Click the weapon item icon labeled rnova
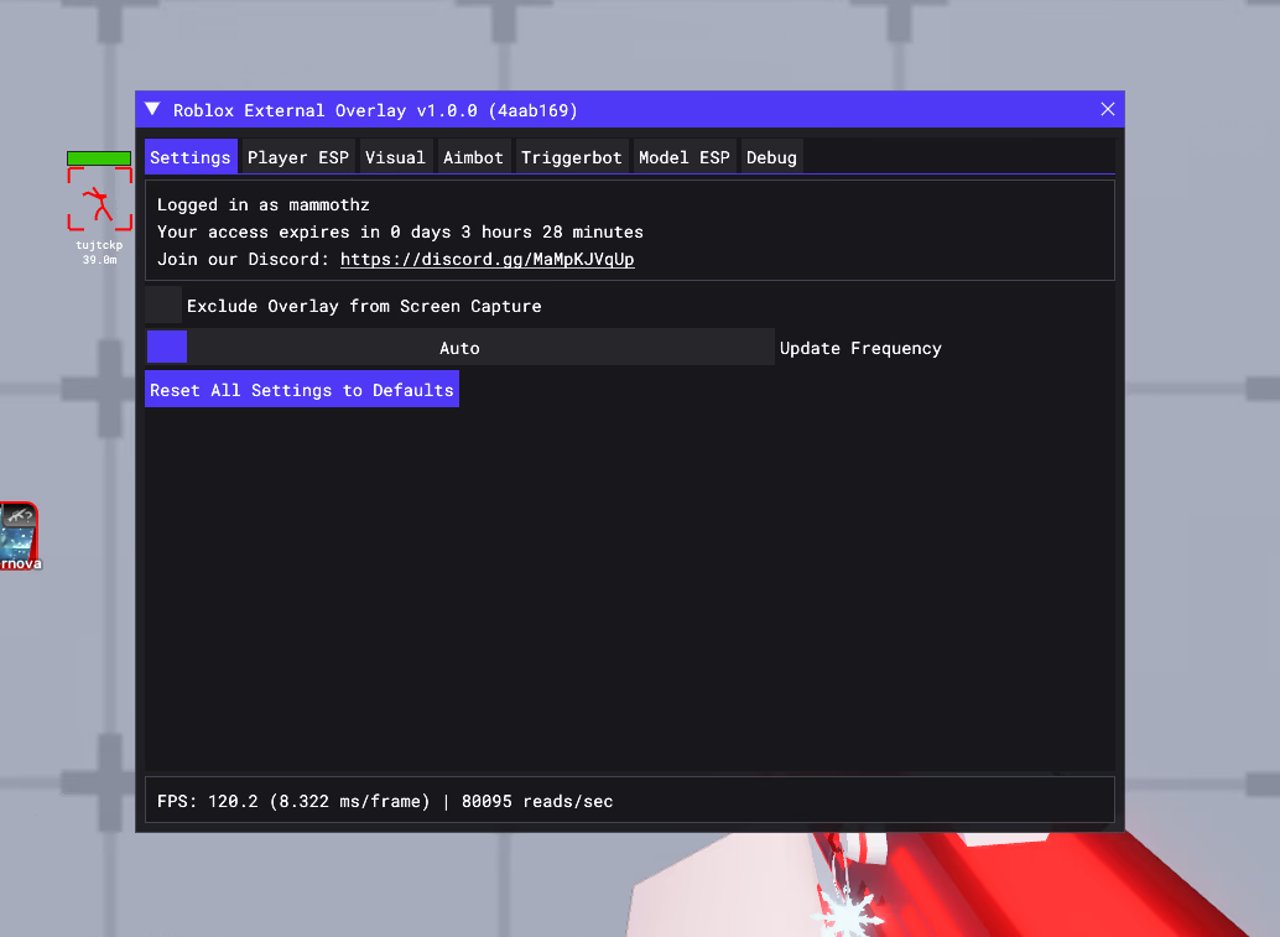Viewport: 1280px width, 937px height. click(x=19, y=536)
